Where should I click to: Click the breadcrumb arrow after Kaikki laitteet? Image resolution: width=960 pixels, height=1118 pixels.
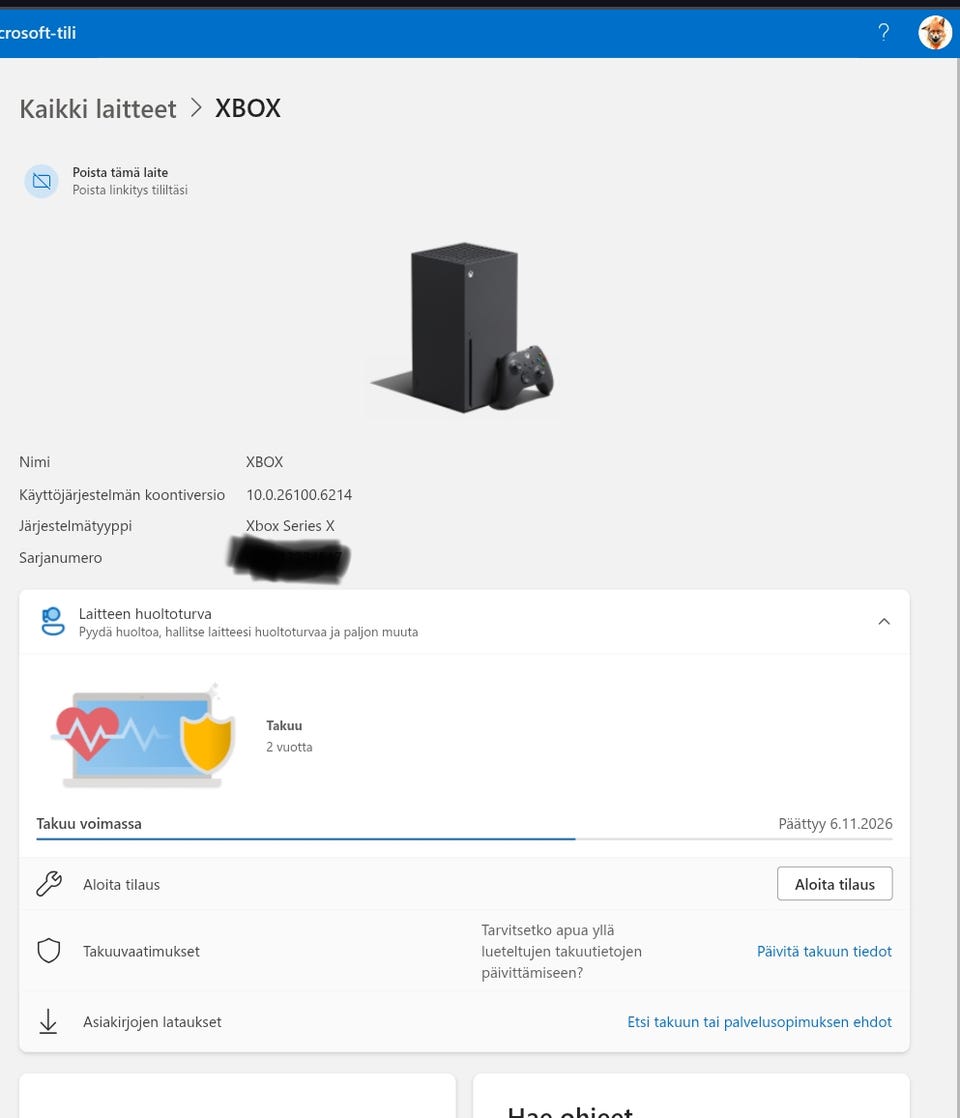(x=196, y=108)
